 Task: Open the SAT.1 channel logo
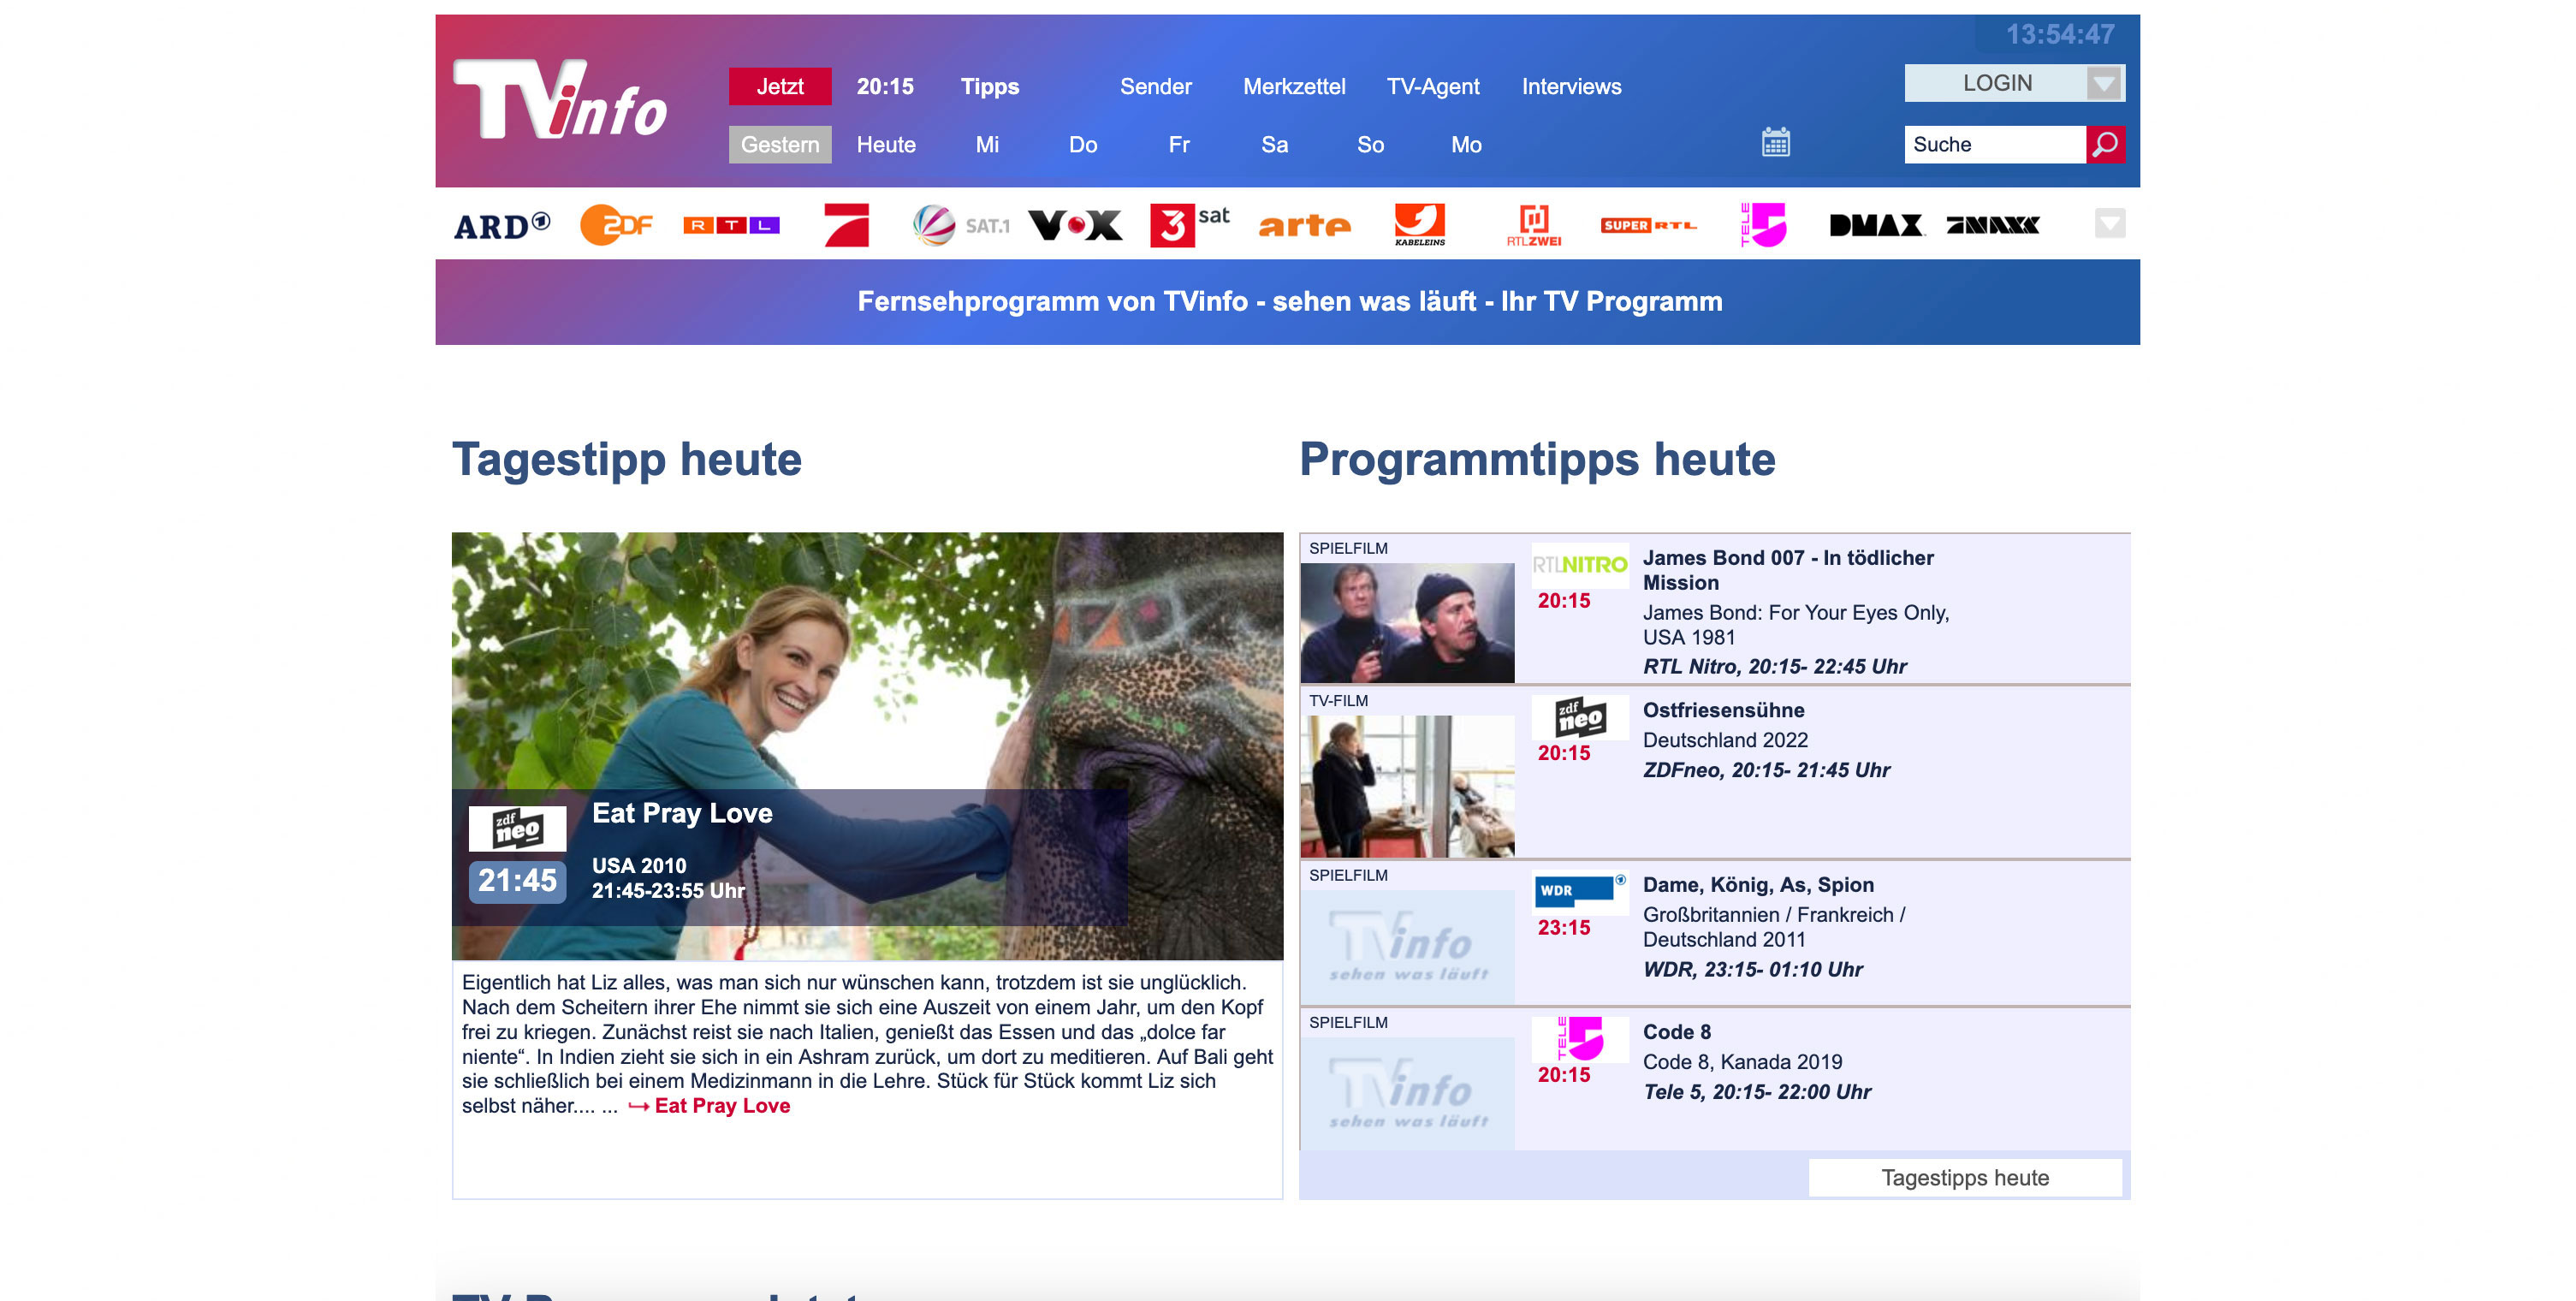[961, 225]
